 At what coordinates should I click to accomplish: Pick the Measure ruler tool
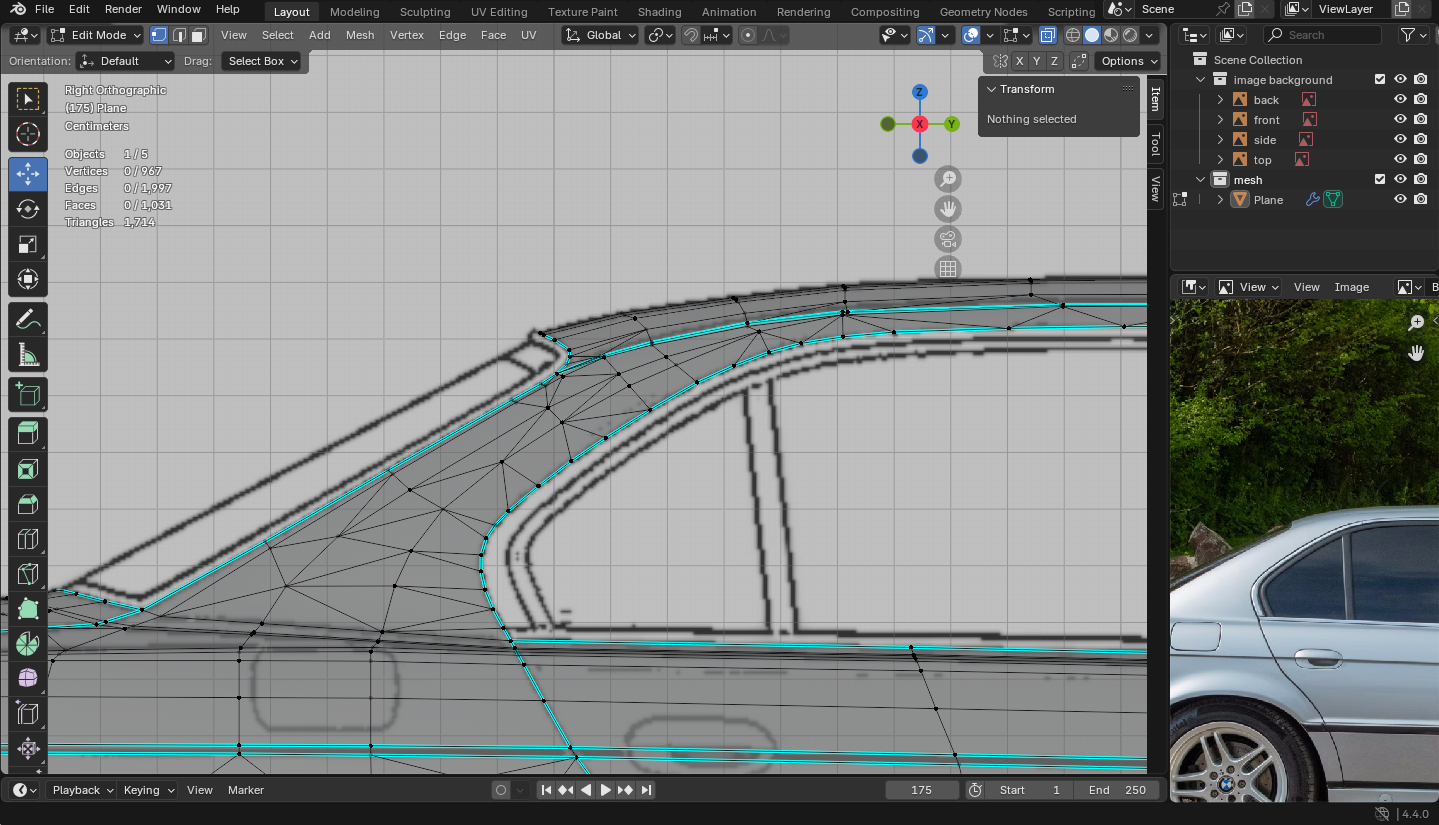[x=28, y=355]
